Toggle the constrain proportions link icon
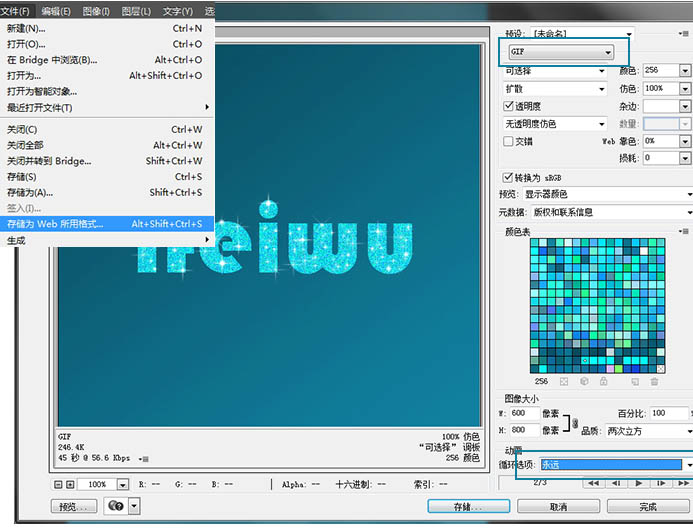This screenshot has height=529, width=693. click(x=575, y=423)
